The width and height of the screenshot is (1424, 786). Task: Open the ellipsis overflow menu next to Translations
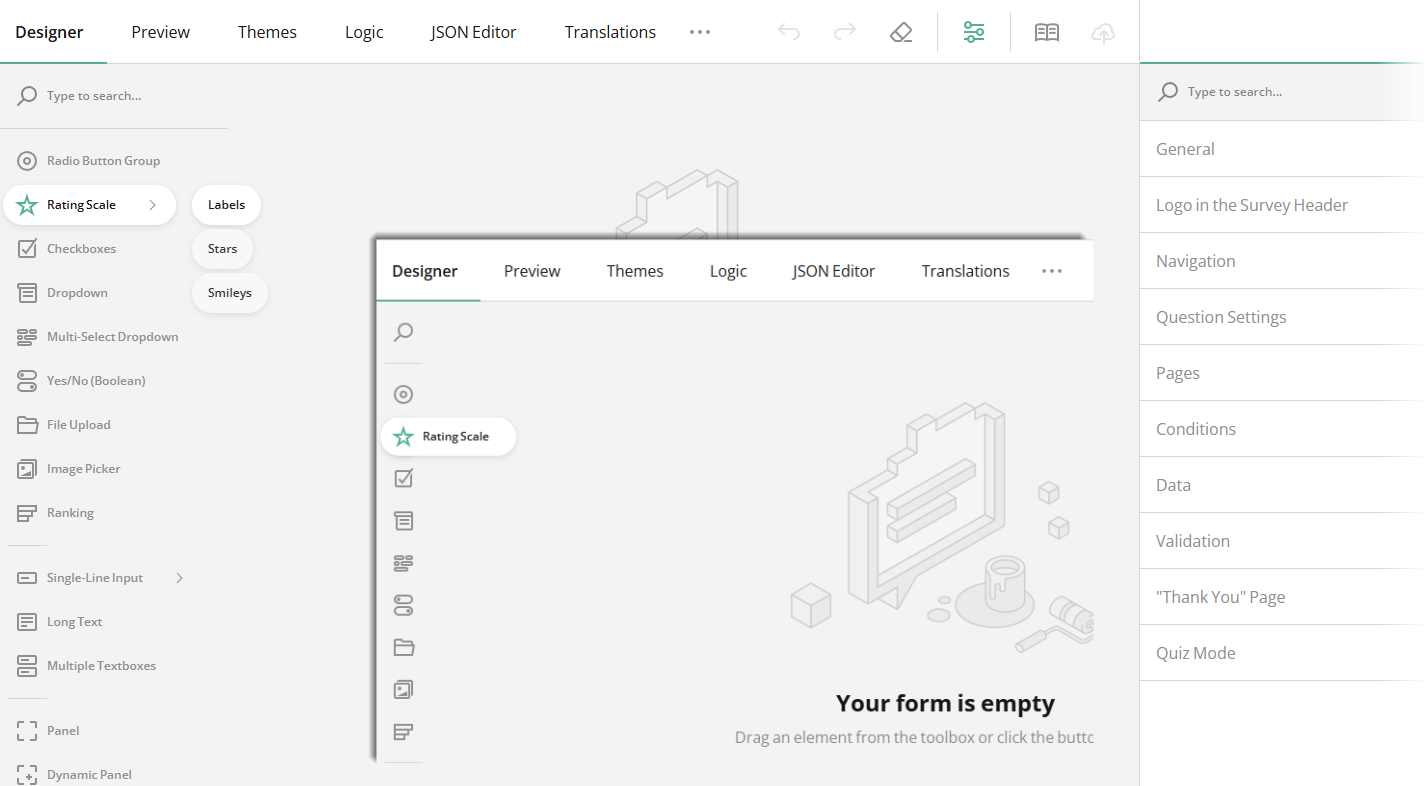pyautogui.click(x=700, y=31)
